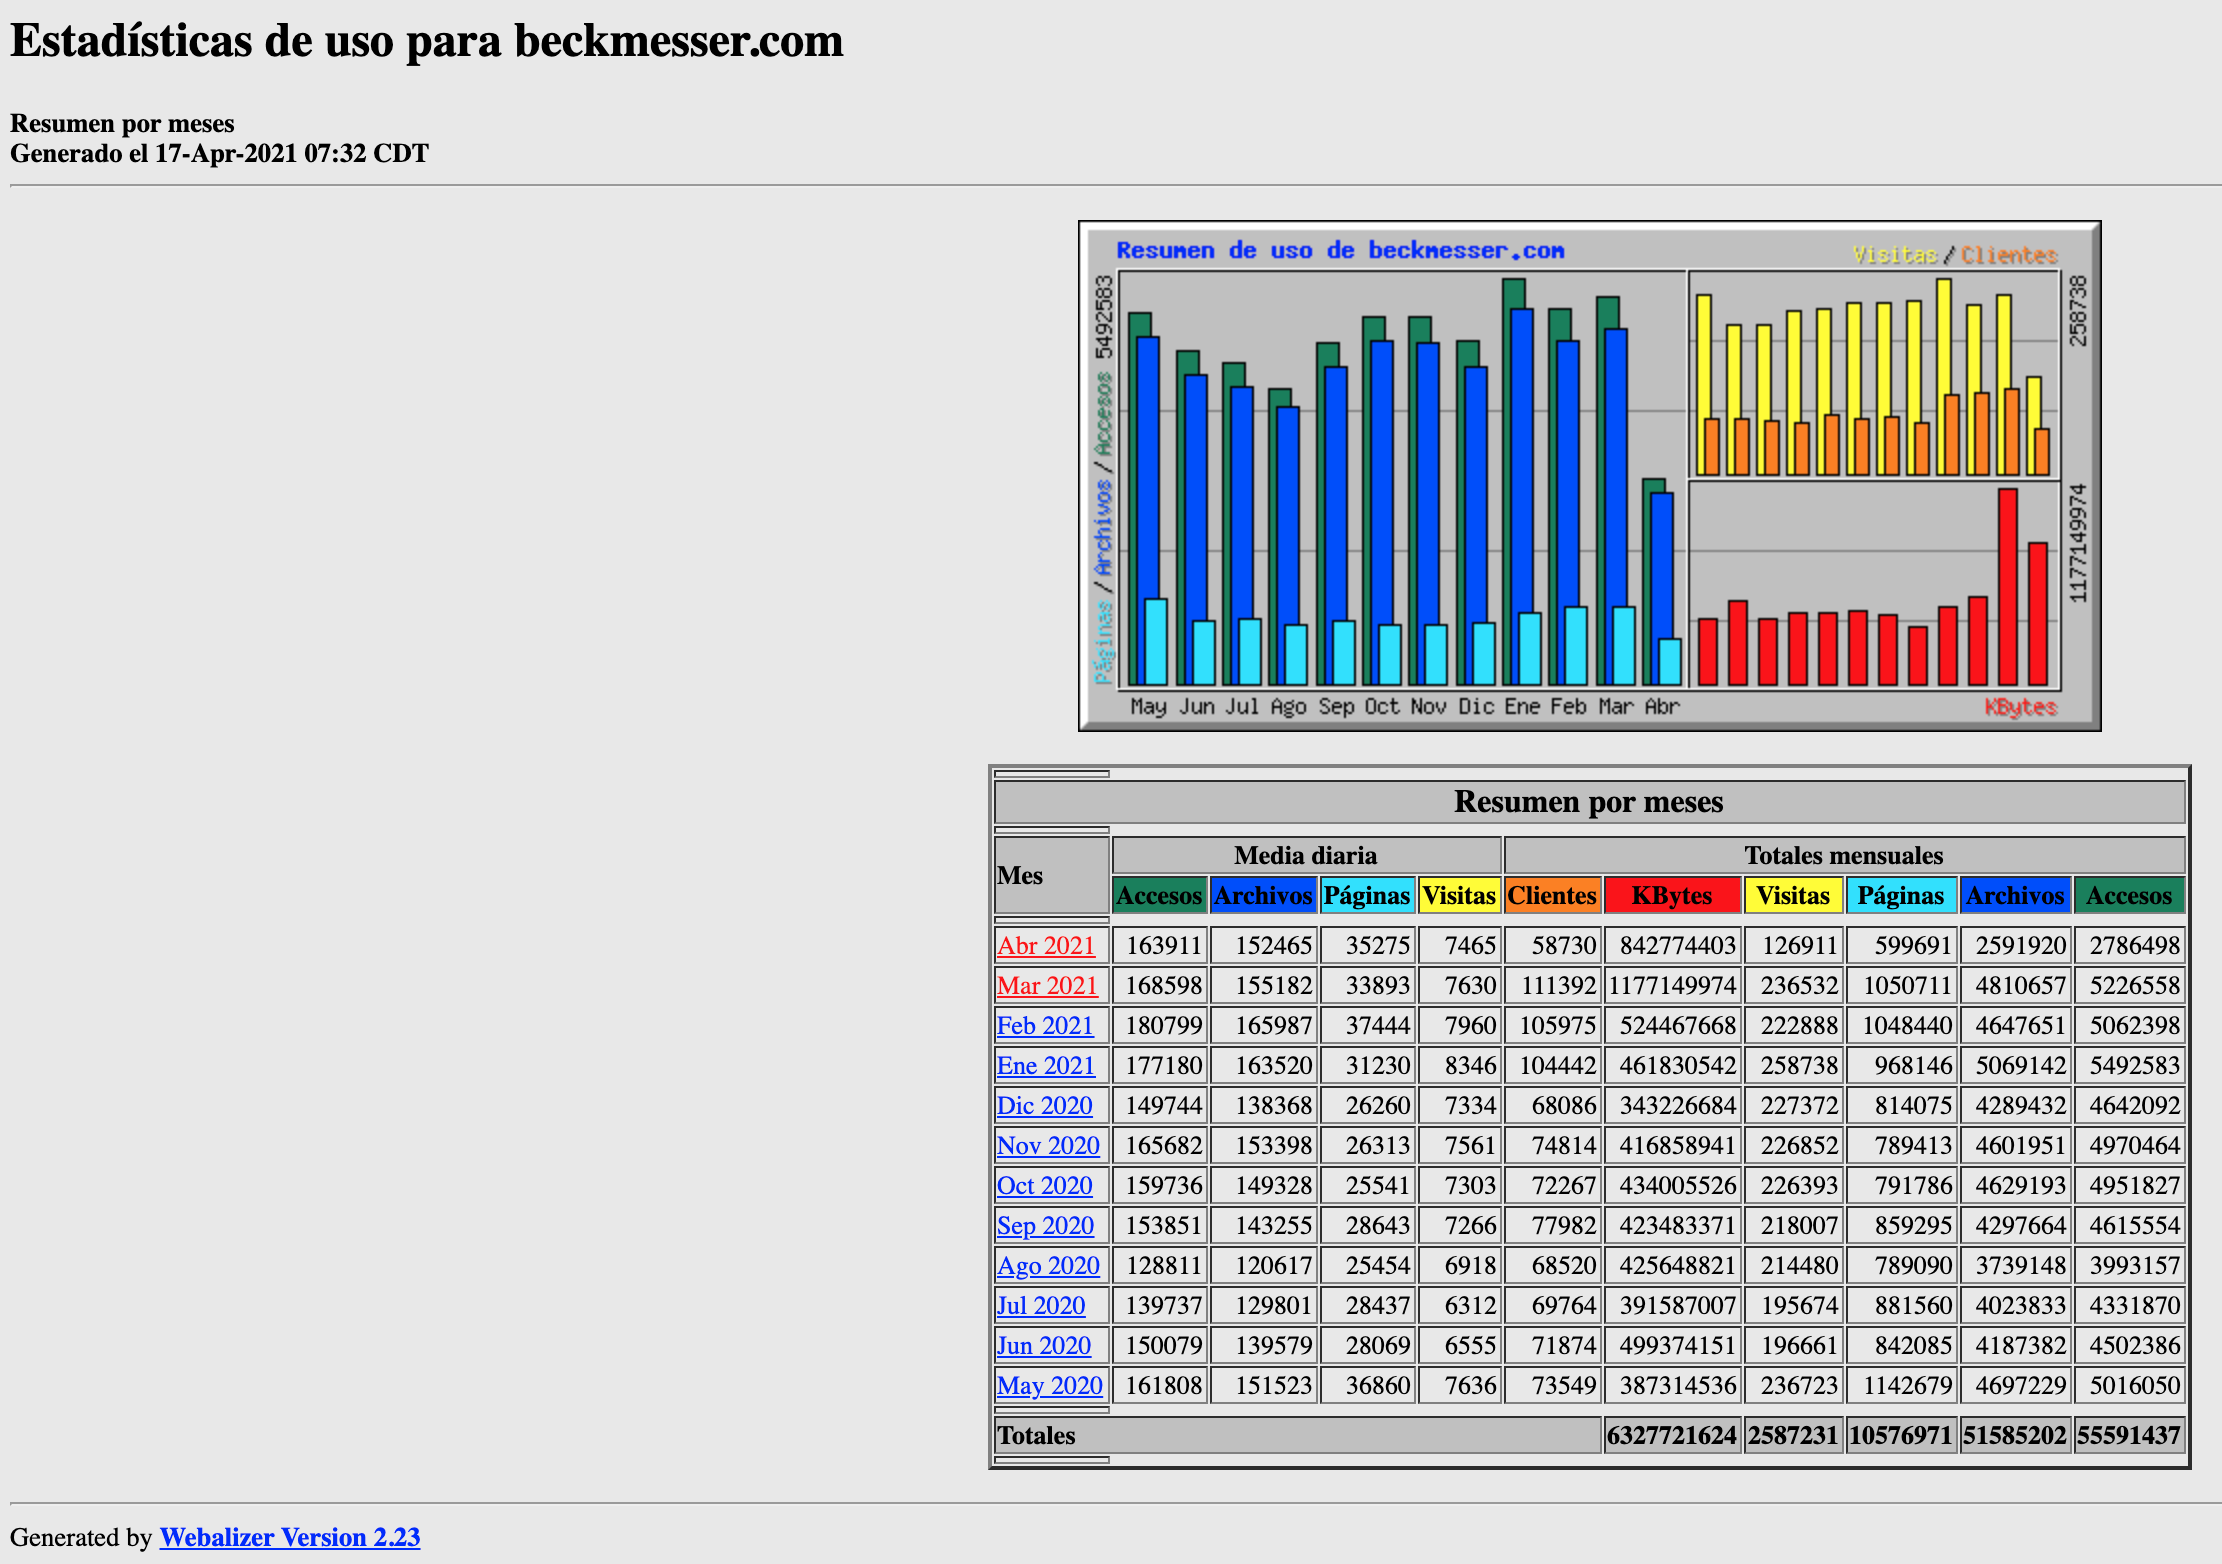This screenshot has width=2222, height=1564.
Task: Open the Sep 2020 statistics link
Action: click(x=1045, y=1225)
